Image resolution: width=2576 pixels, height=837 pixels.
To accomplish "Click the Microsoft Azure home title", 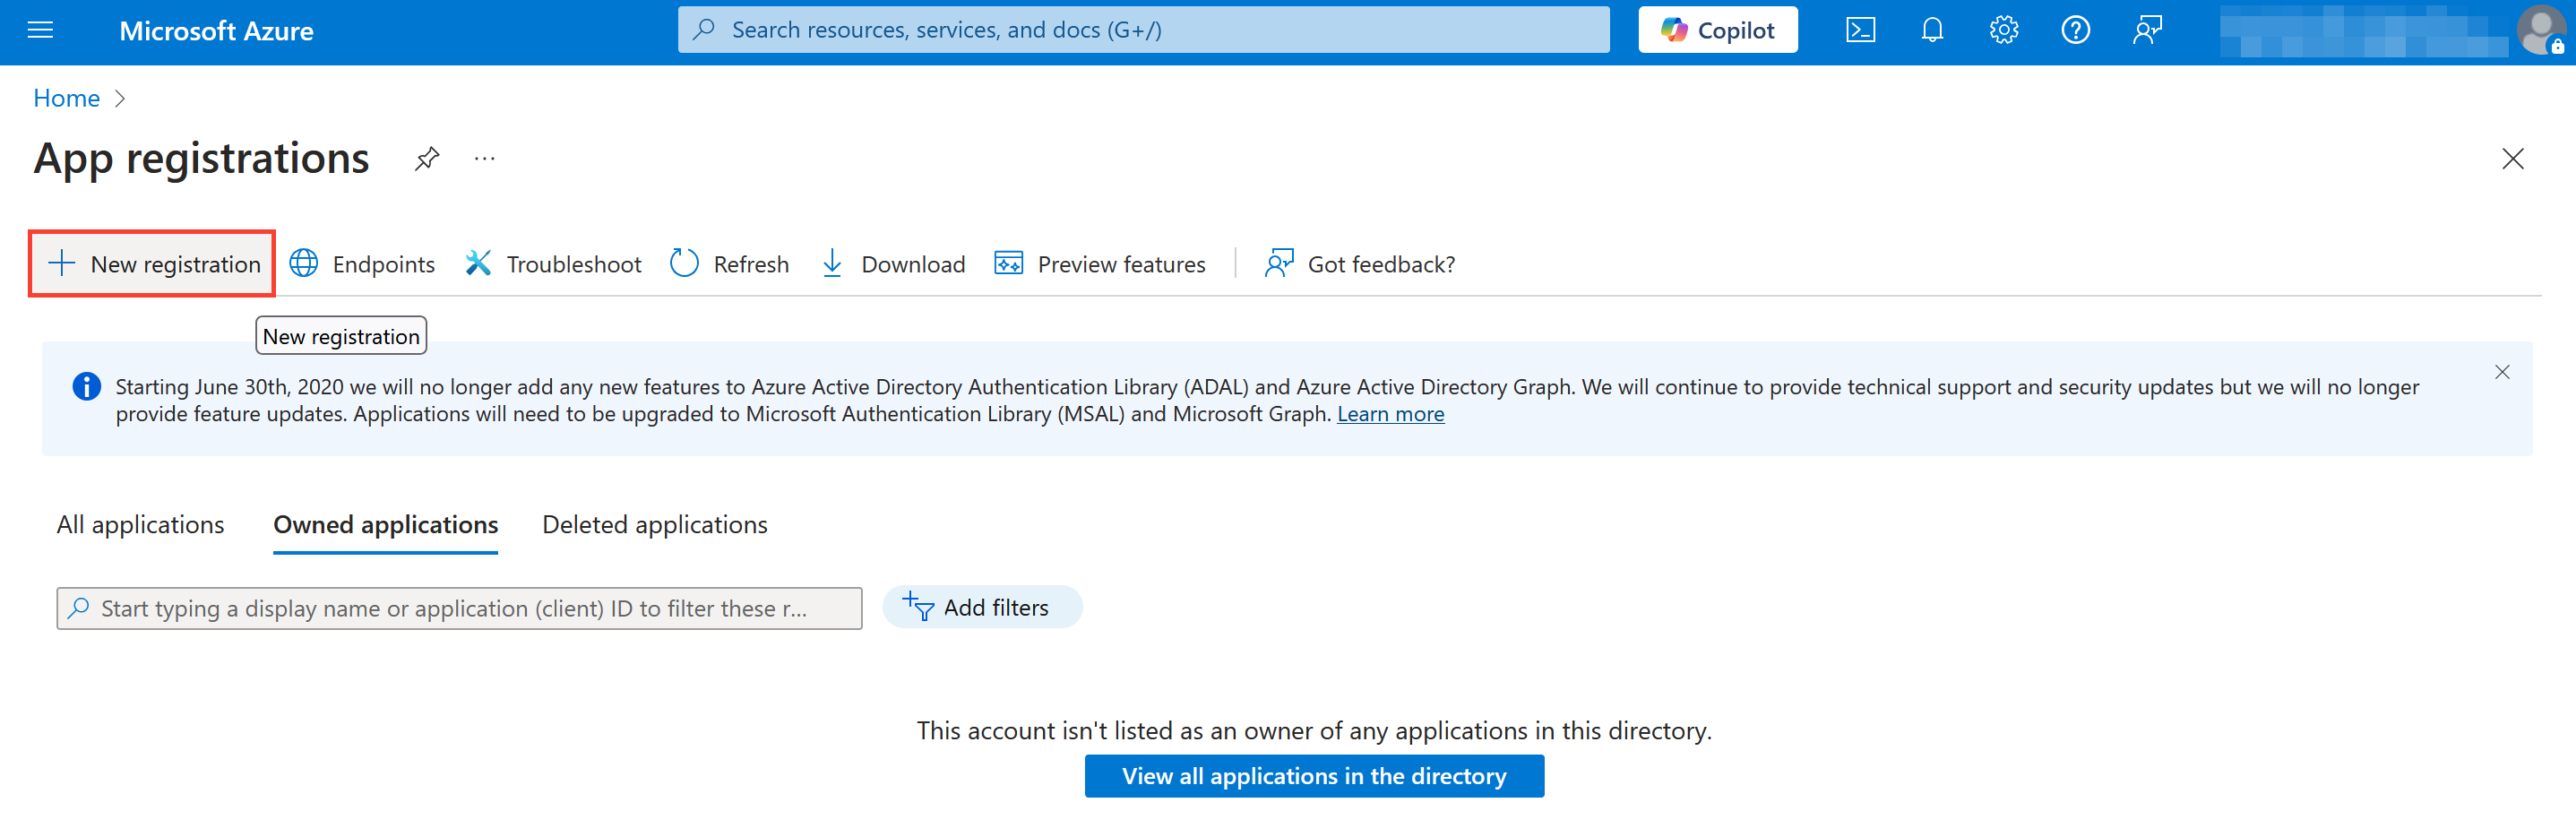I will (216, 31).
